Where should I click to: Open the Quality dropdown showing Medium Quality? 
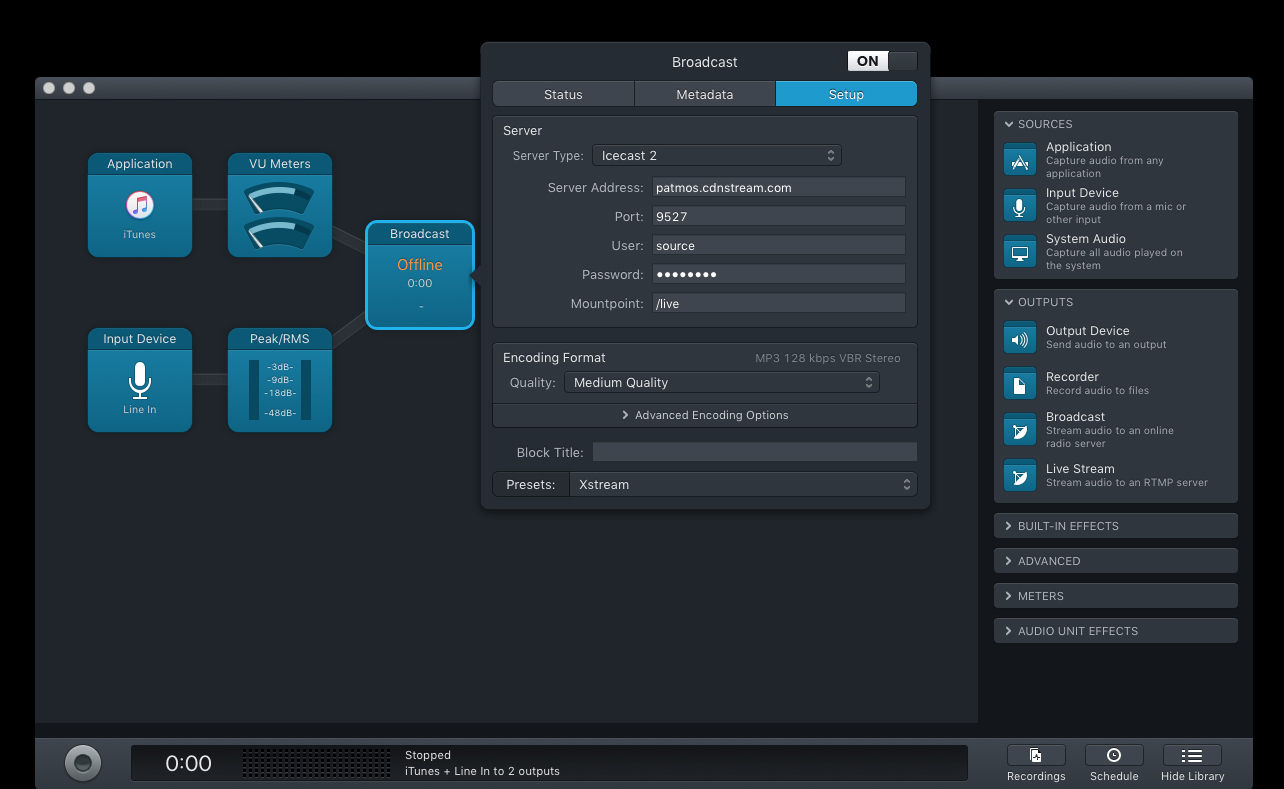click(722, 382)
